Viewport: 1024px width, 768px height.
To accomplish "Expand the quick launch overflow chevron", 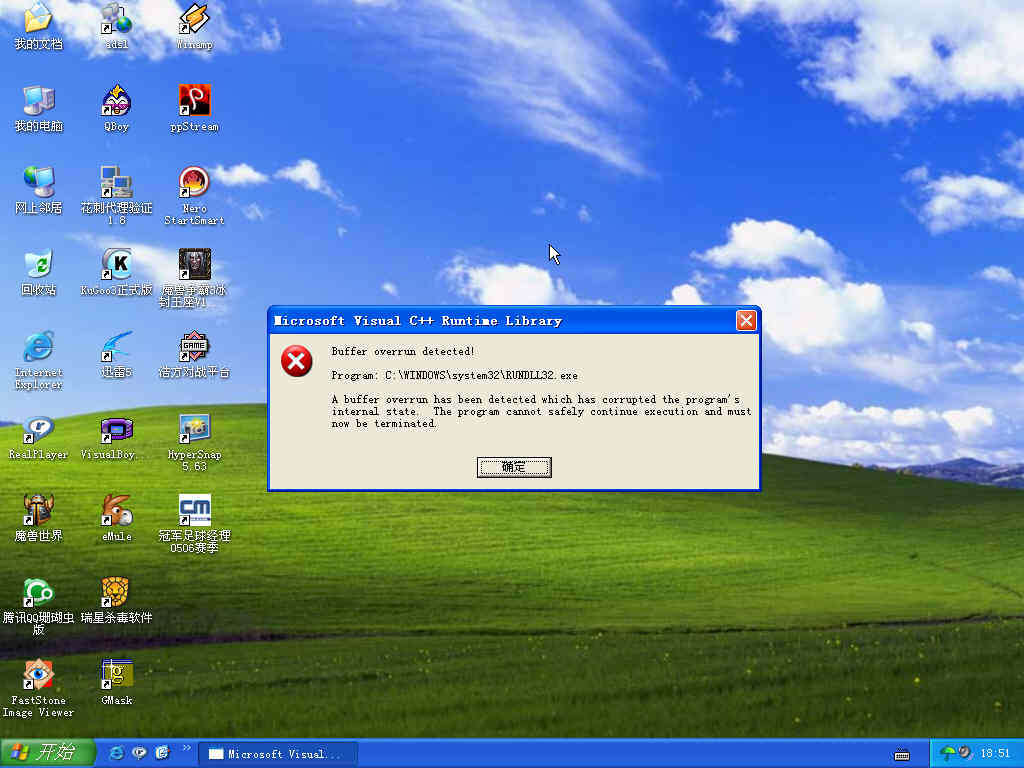I will click(186, 748).
